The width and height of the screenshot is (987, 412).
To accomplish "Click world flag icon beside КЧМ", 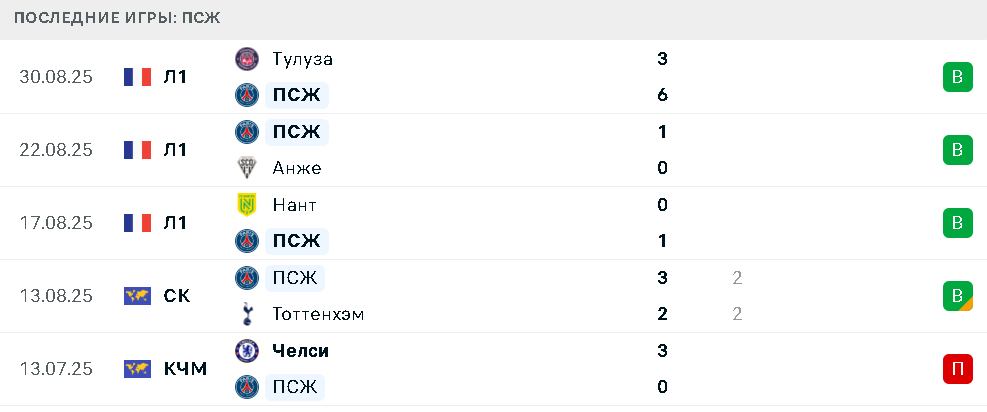I will 137,369.
